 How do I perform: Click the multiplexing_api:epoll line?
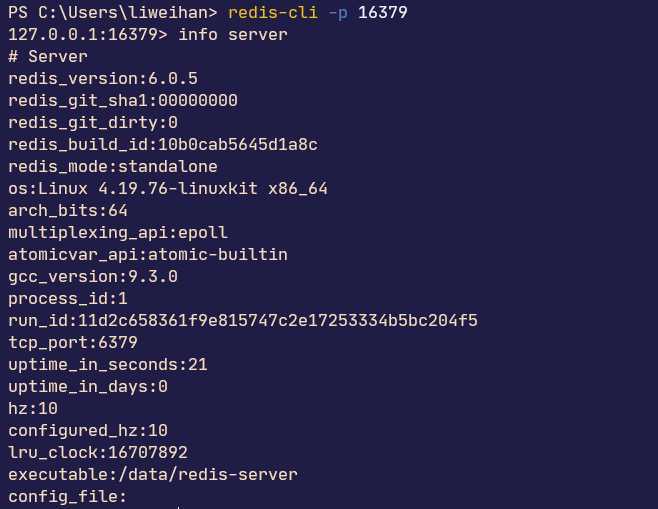point(118,233)
